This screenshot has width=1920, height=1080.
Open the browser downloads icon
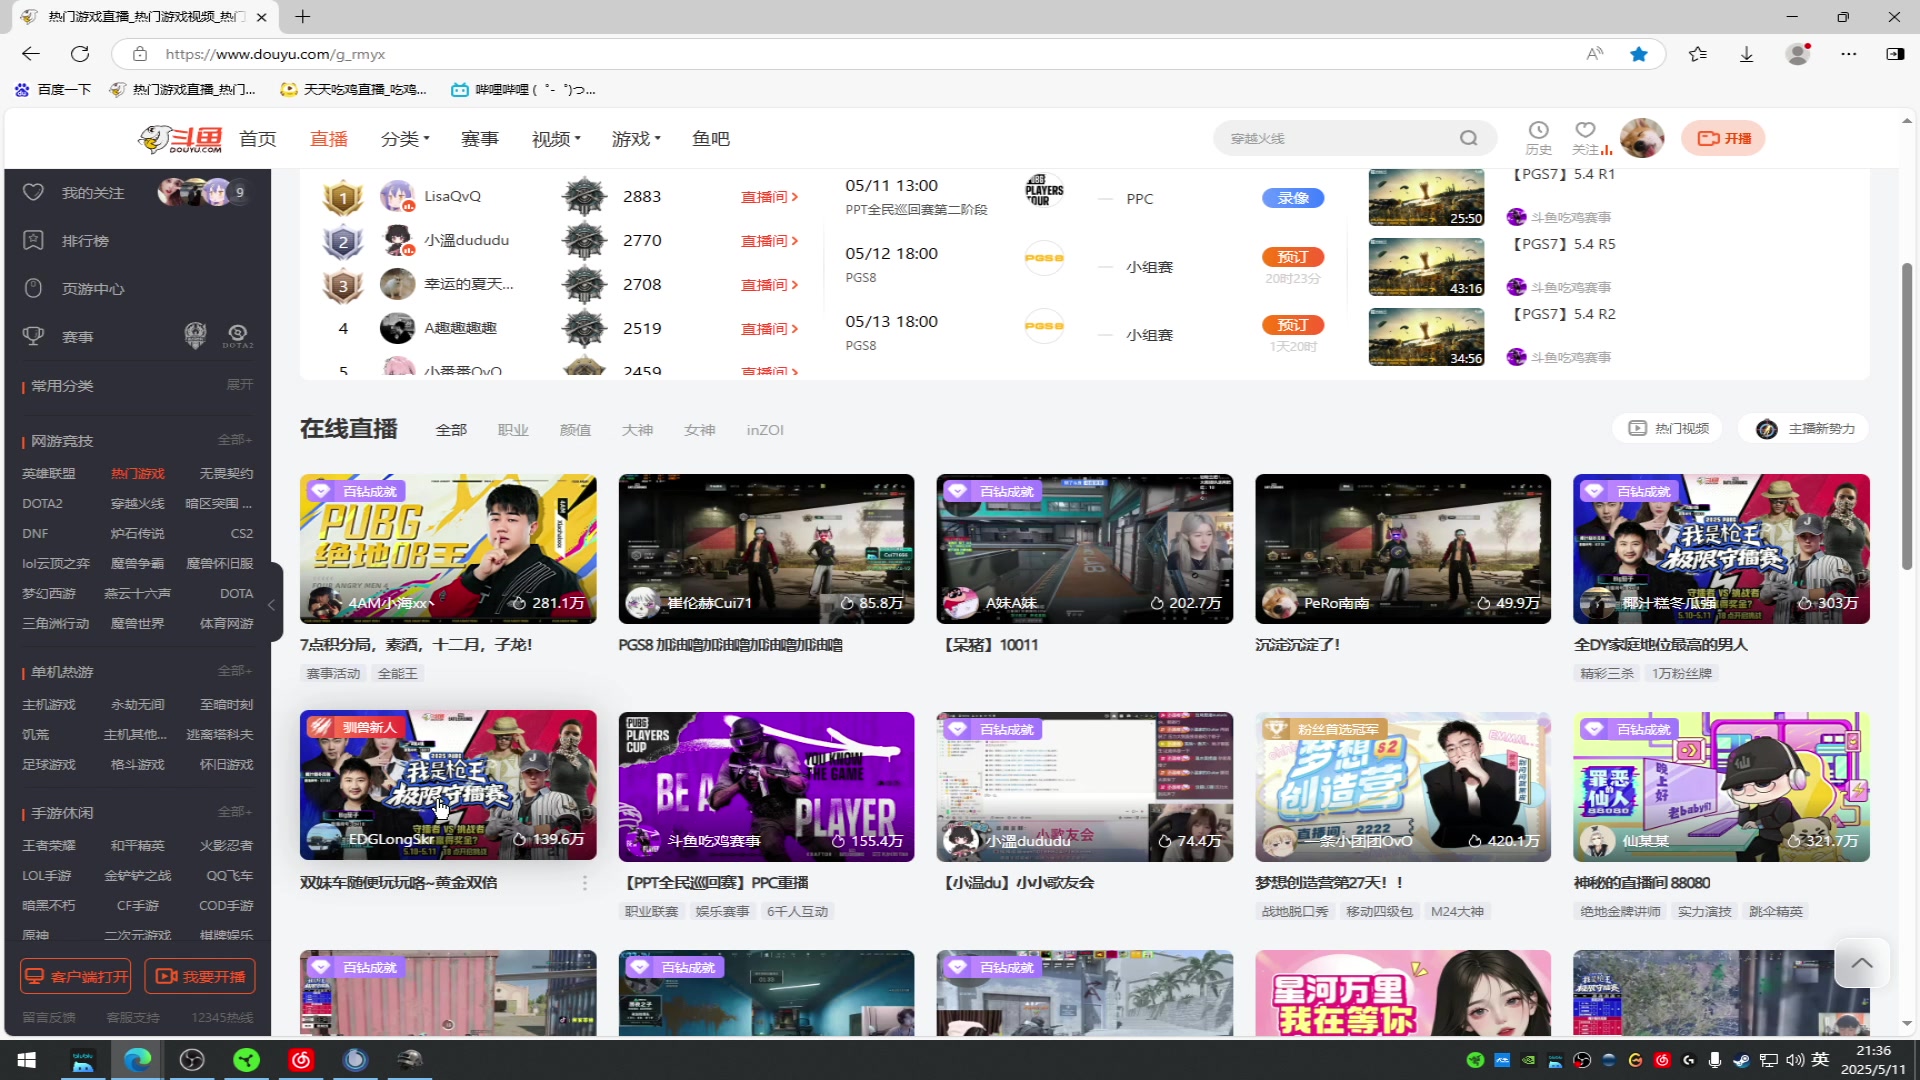[1746, 54]
